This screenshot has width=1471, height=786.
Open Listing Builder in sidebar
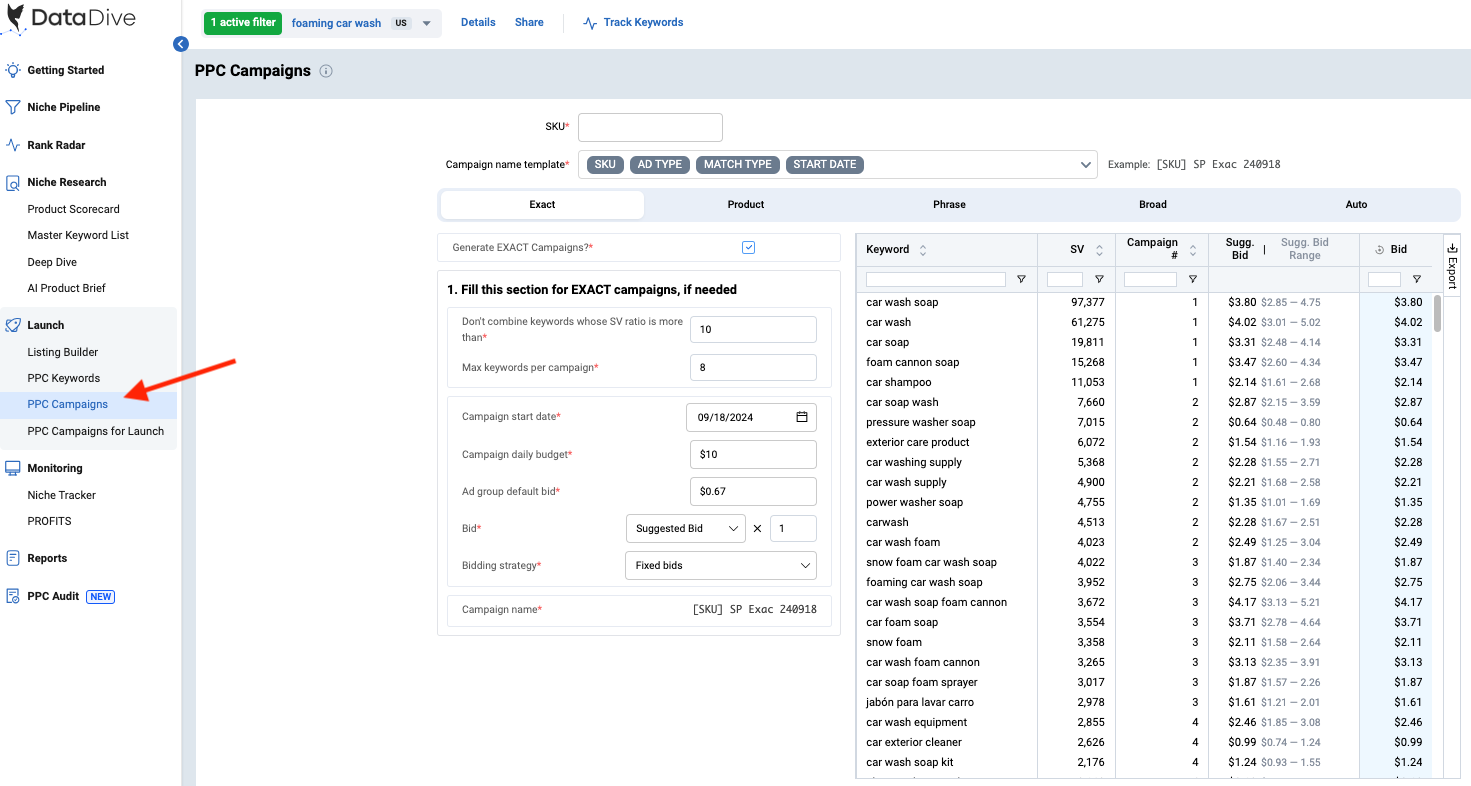pyautogui.click(x=63, y=352)
